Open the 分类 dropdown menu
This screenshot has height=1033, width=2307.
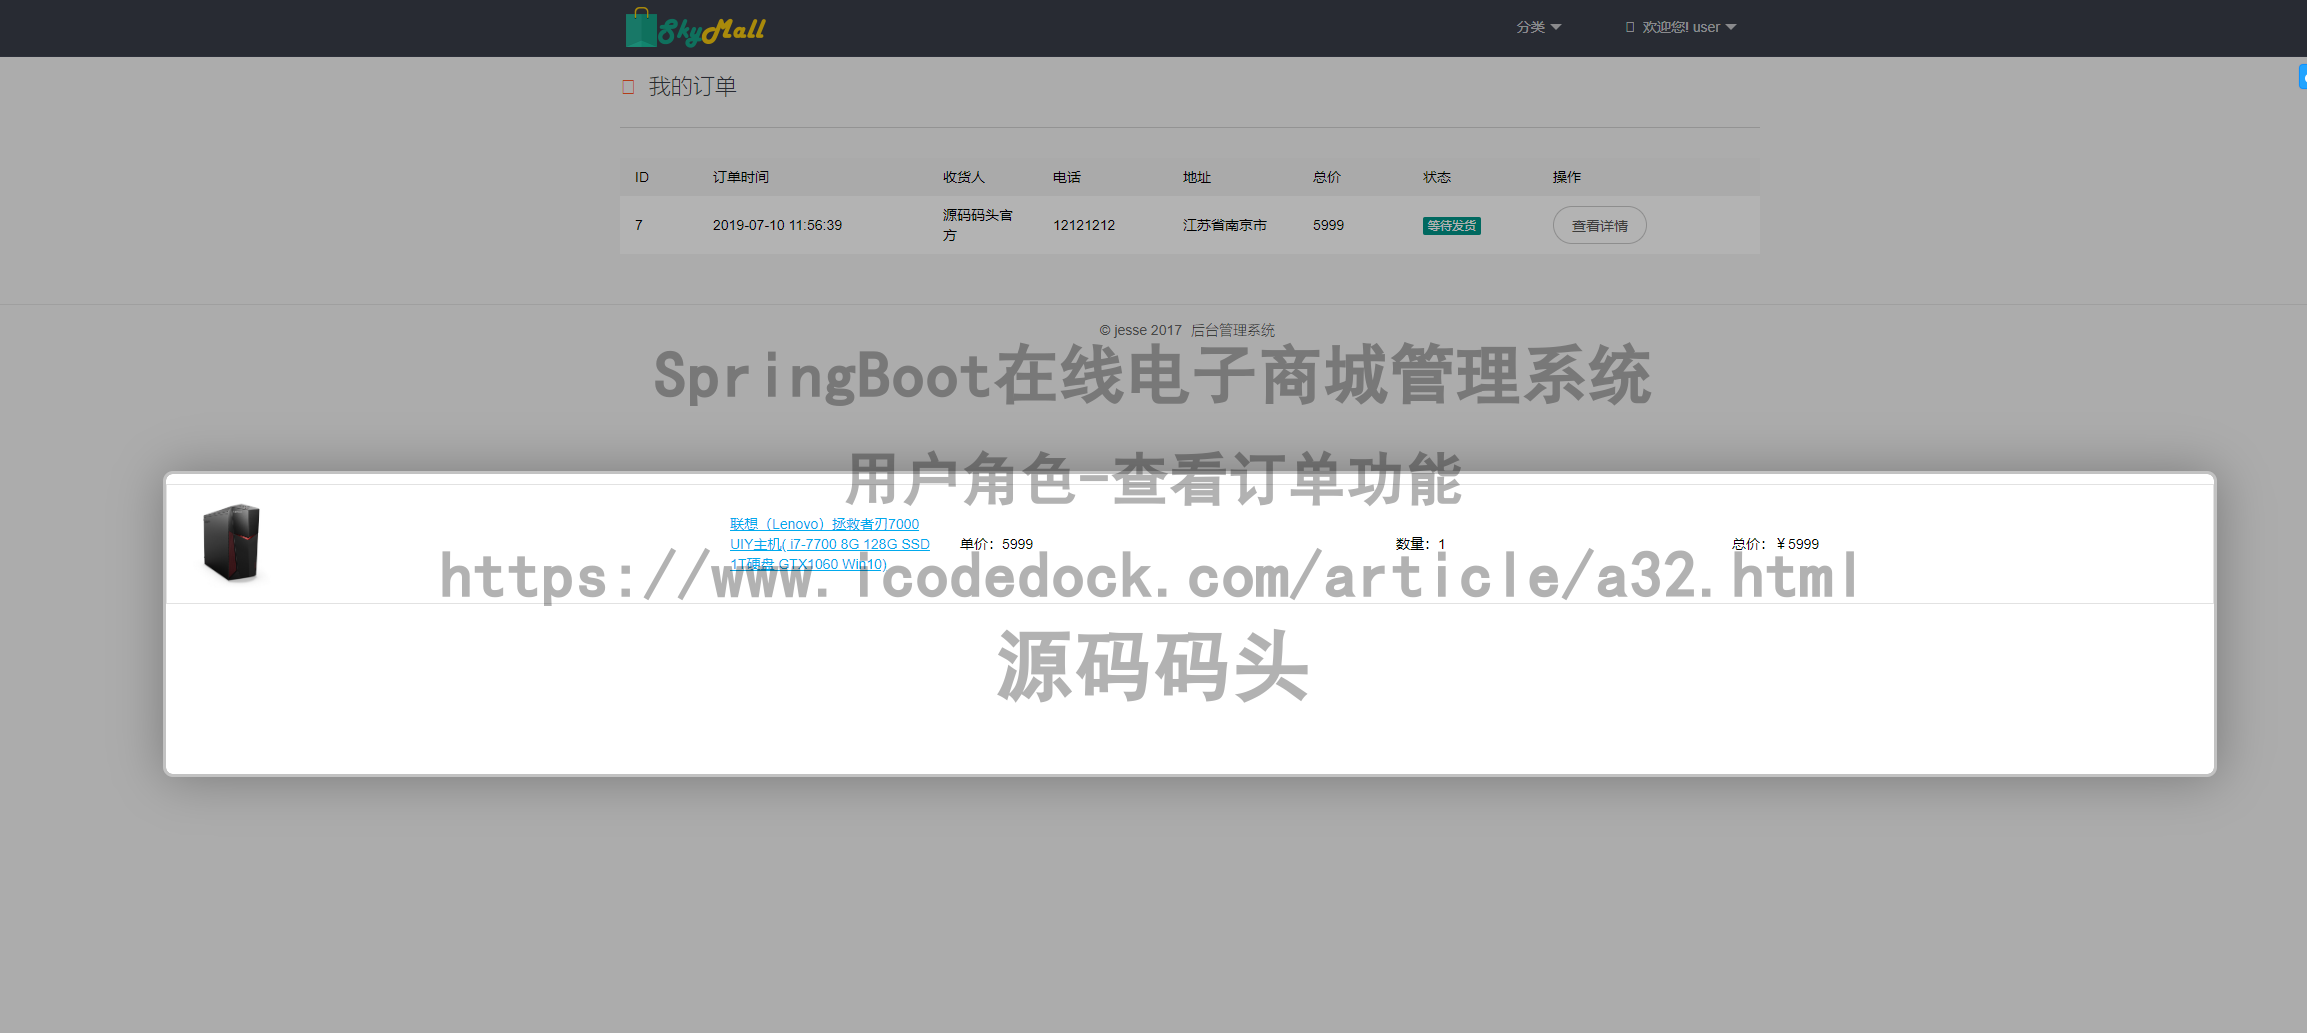1537,27
